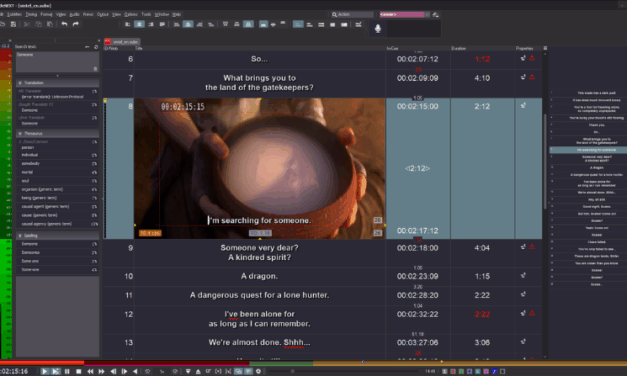Screen dimensions: 627x376
Task: Click the vertical scrollbar of subtitle list
Action: coord(545,162)
